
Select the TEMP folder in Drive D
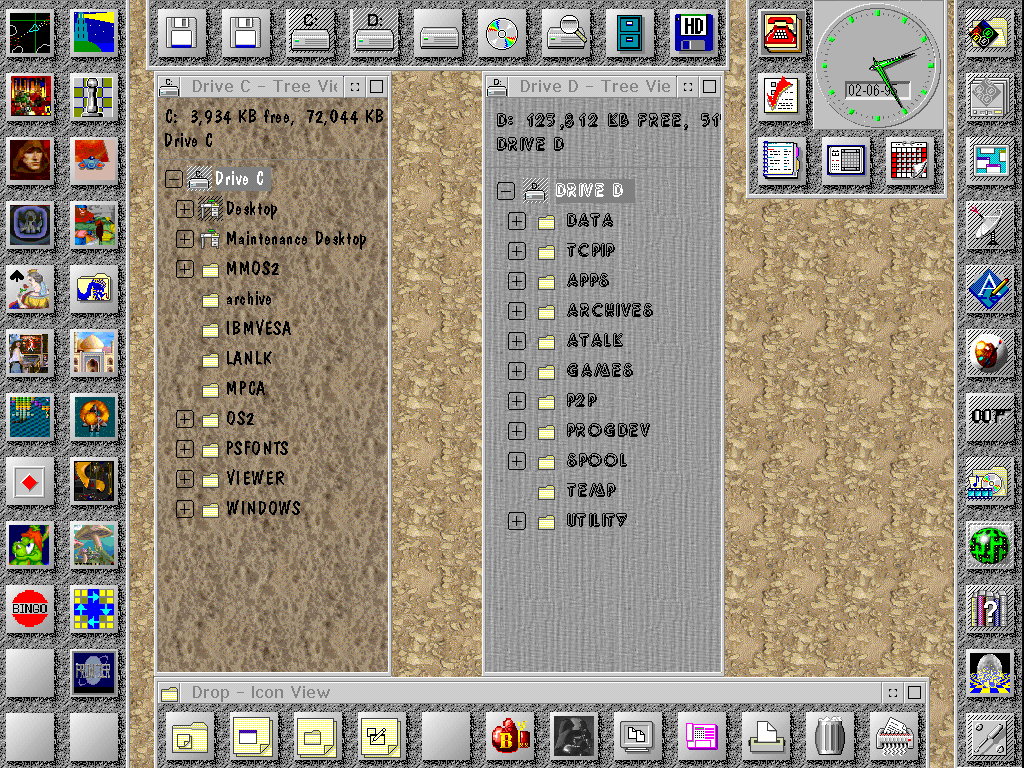(590, 491)
